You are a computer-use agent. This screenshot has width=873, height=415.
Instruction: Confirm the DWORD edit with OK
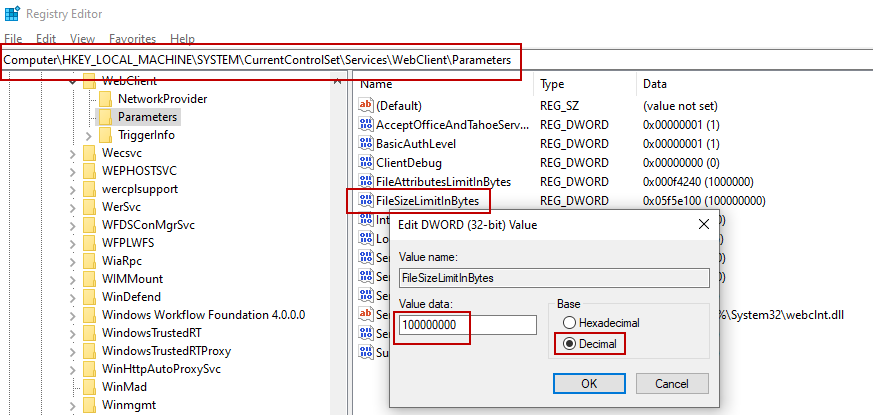[589, 383]
